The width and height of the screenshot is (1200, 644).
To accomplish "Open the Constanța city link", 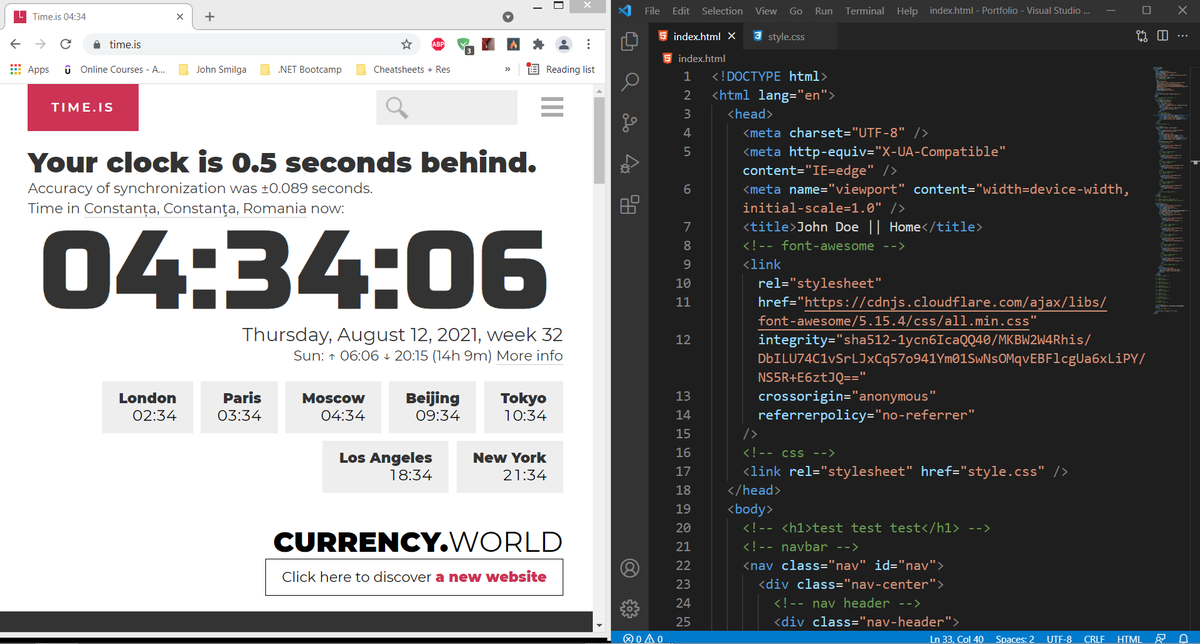I will point(119,208).
